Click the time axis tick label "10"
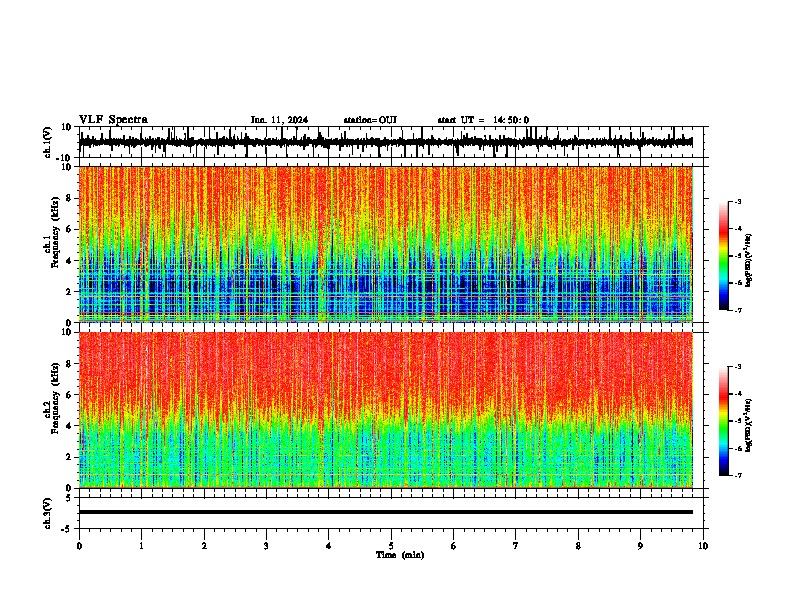The width and height of the screenshot is (792, 612). [x=703, y=546]
